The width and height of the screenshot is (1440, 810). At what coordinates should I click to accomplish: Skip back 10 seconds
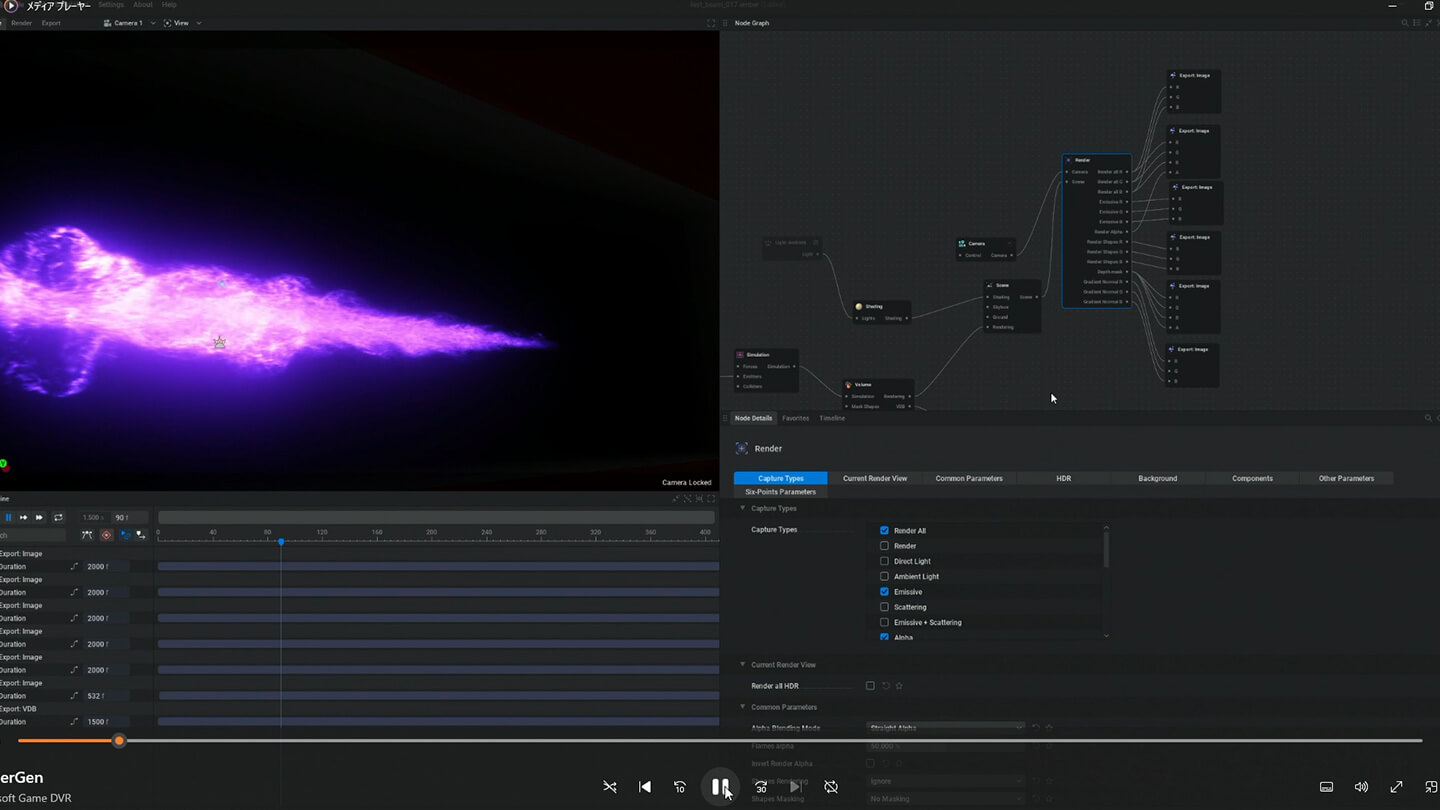point(680,787)
